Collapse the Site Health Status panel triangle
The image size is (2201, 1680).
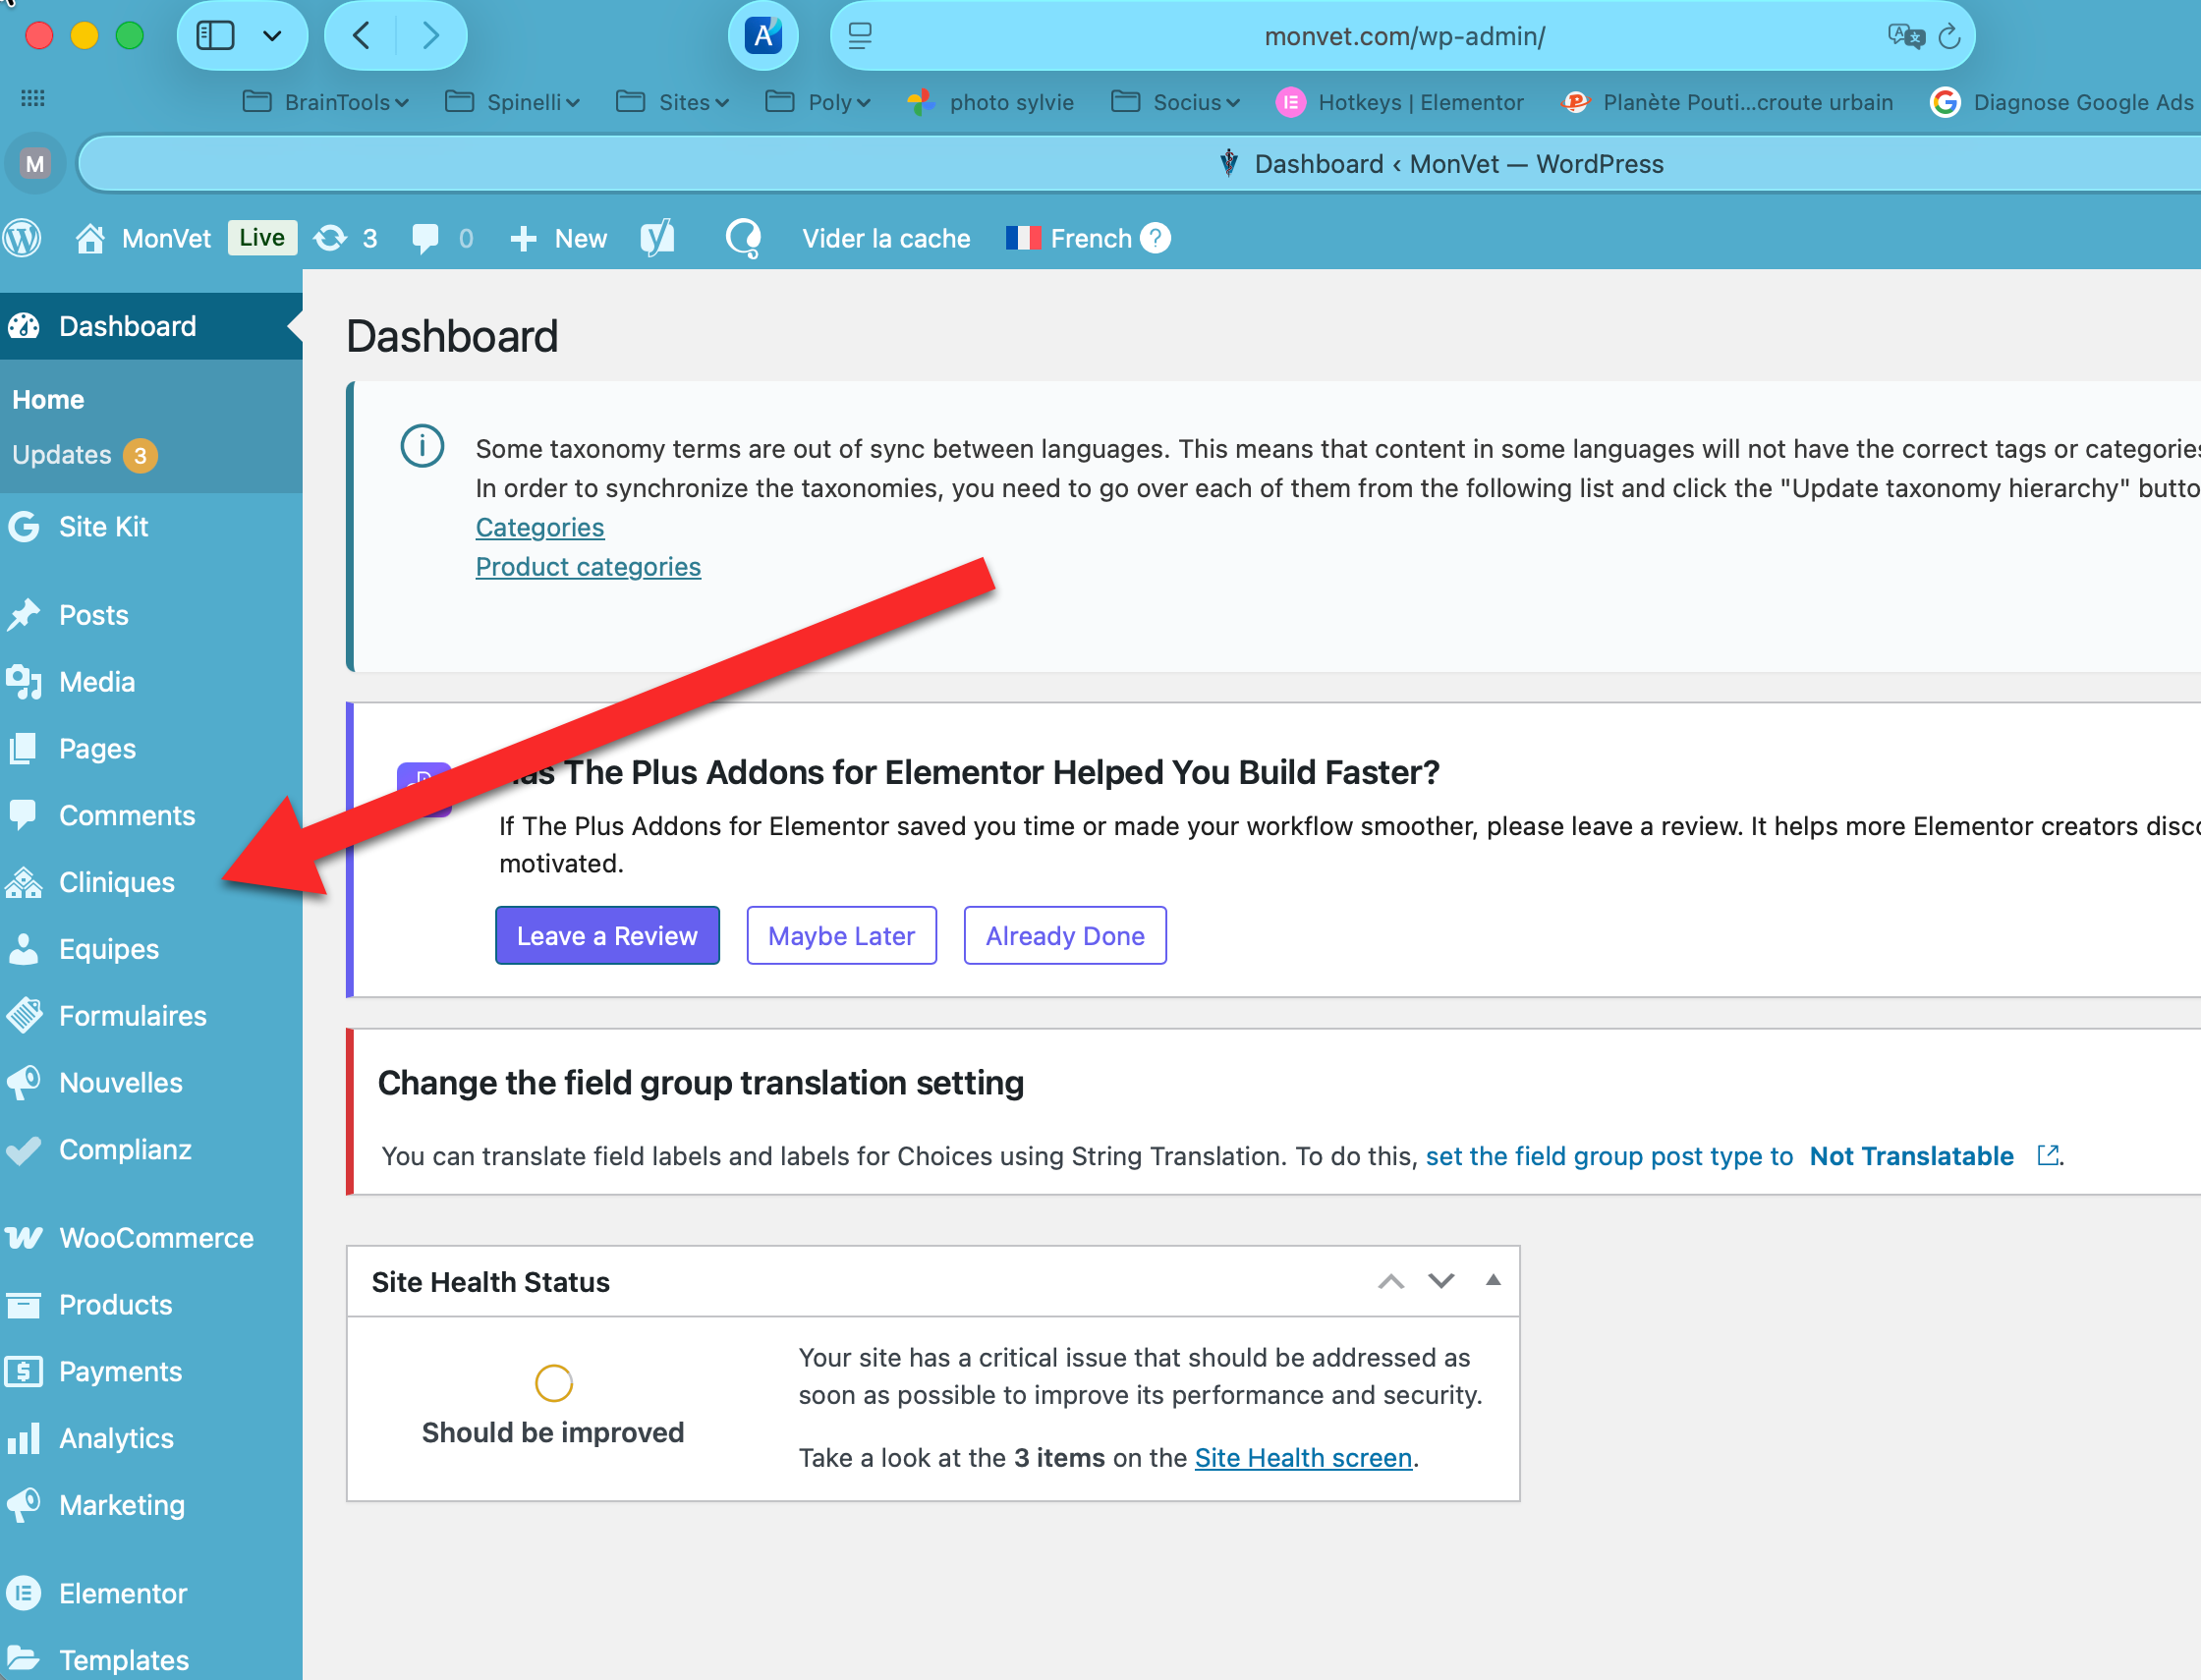1492,1281
